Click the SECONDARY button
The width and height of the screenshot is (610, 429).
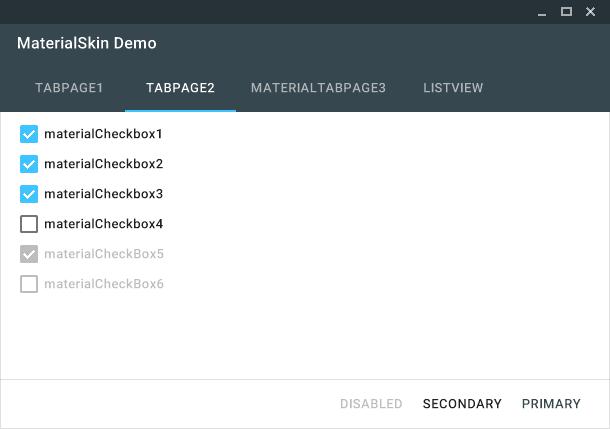tap(462, 404)
